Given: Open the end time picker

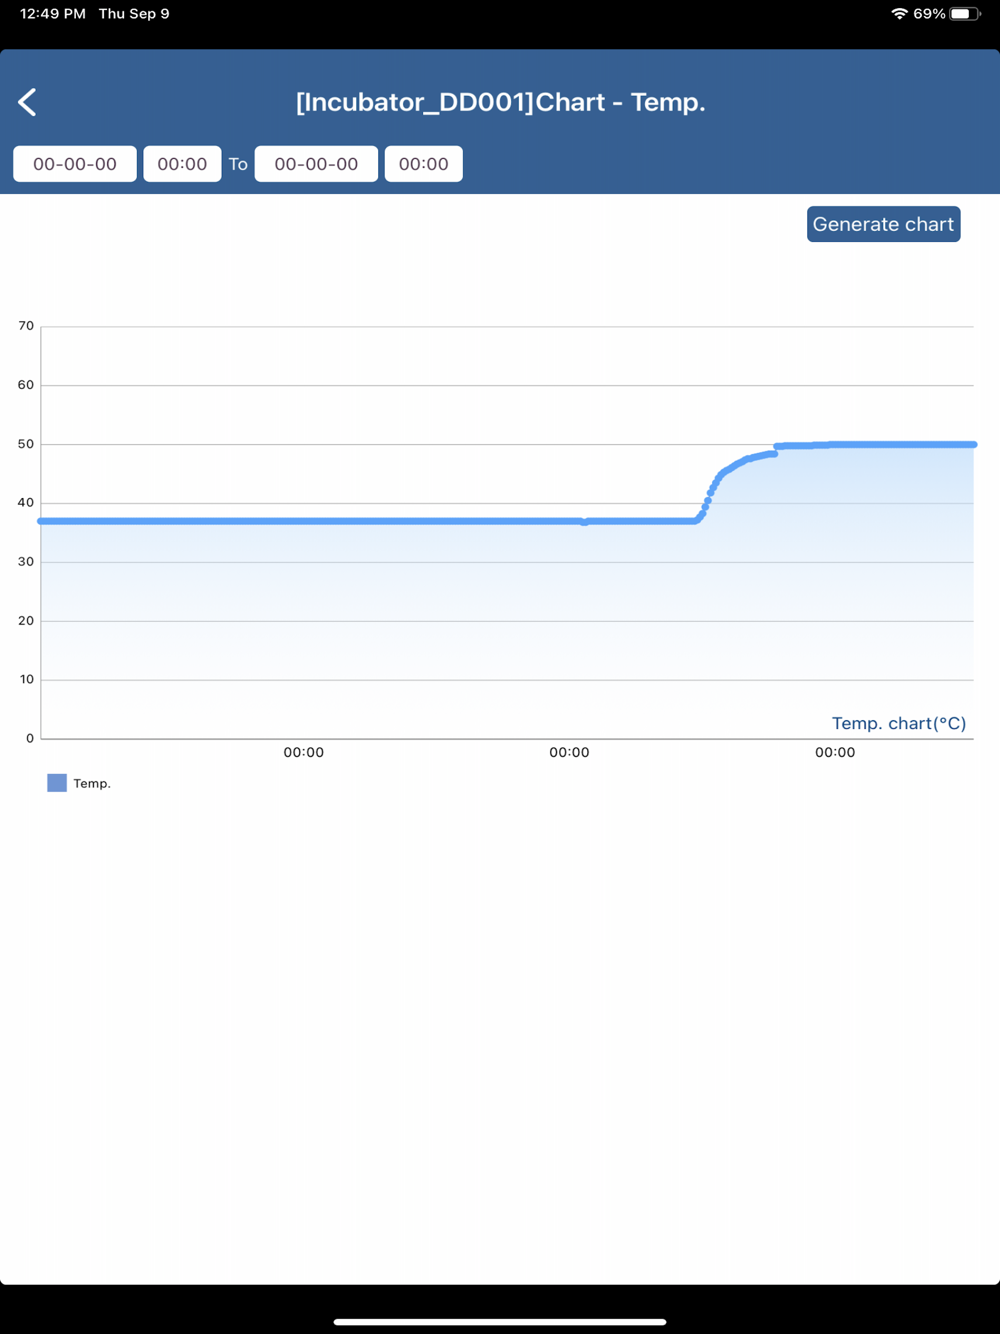Looking at the screenshot, I should 424,164.
